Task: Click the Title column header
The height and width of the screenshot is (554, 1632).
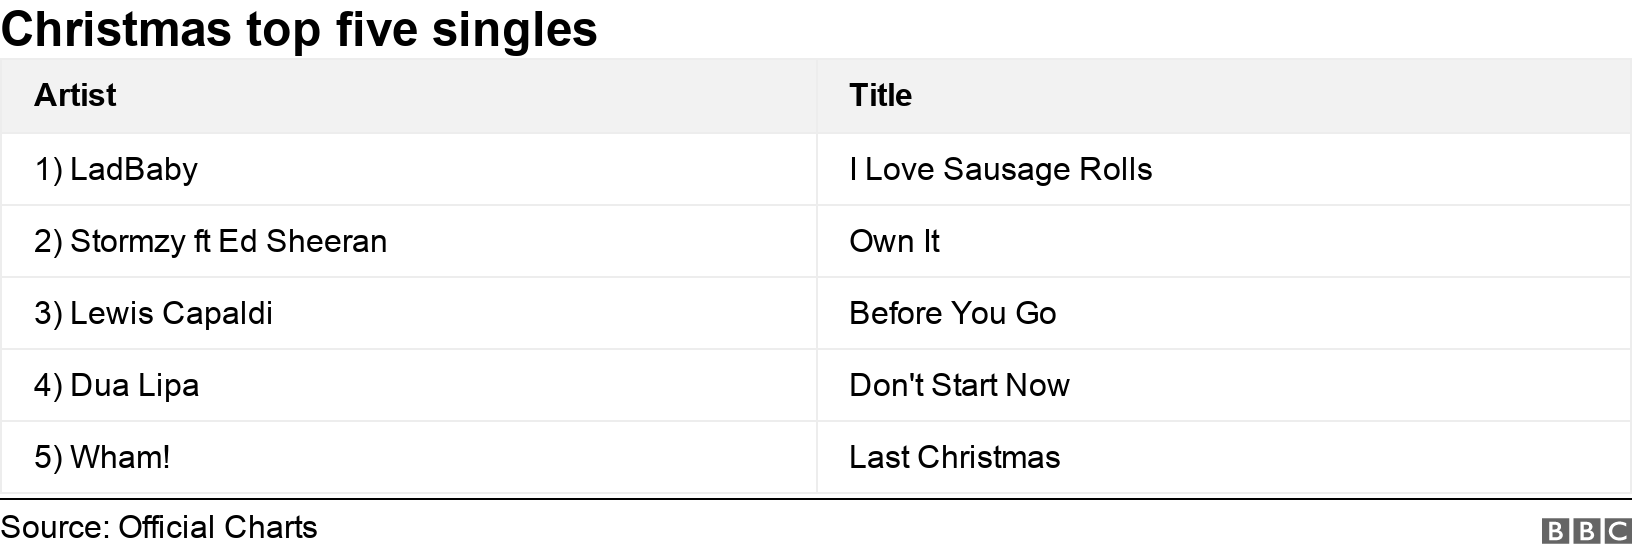Action: [x=880, y=95]
